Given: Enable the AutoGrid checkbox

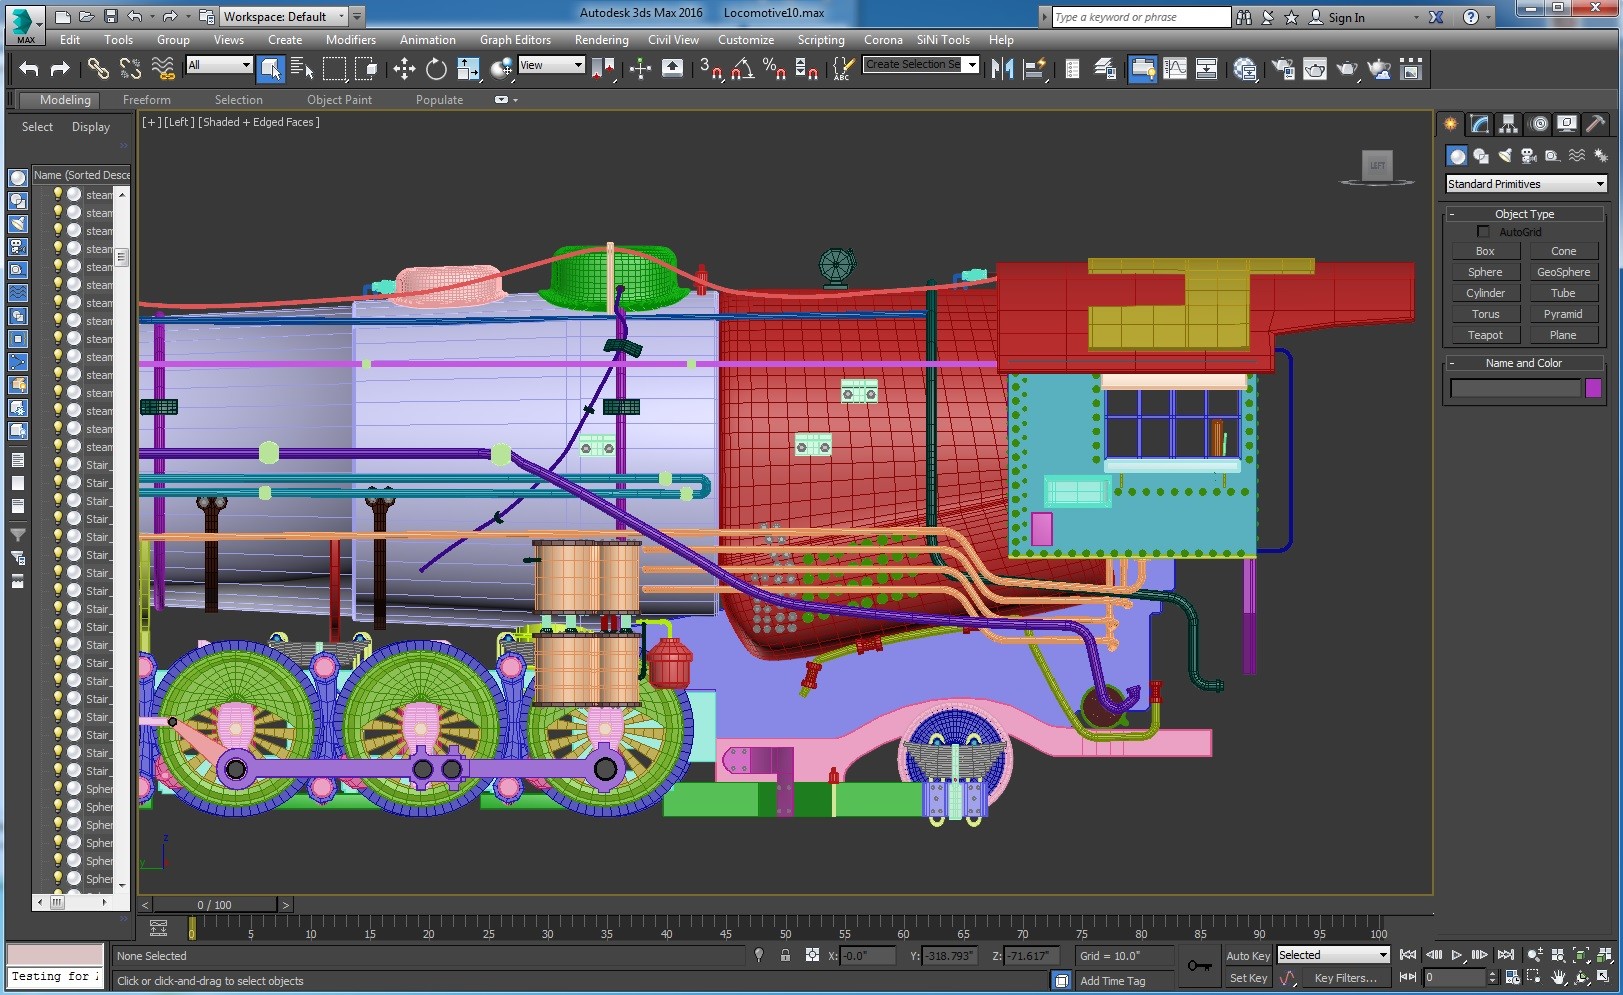Looking at the screenshot, I should [1483, 232].
